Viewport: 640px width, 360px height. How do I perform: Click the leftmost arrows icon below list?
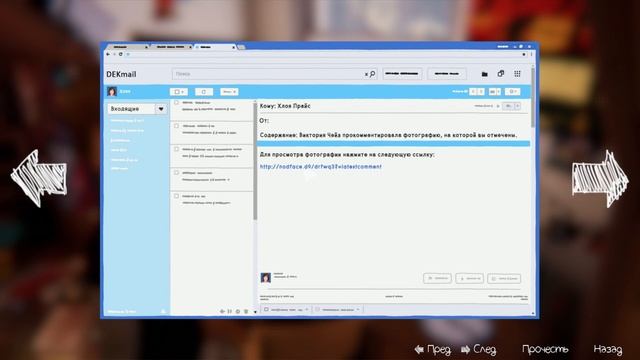[222, 311]
